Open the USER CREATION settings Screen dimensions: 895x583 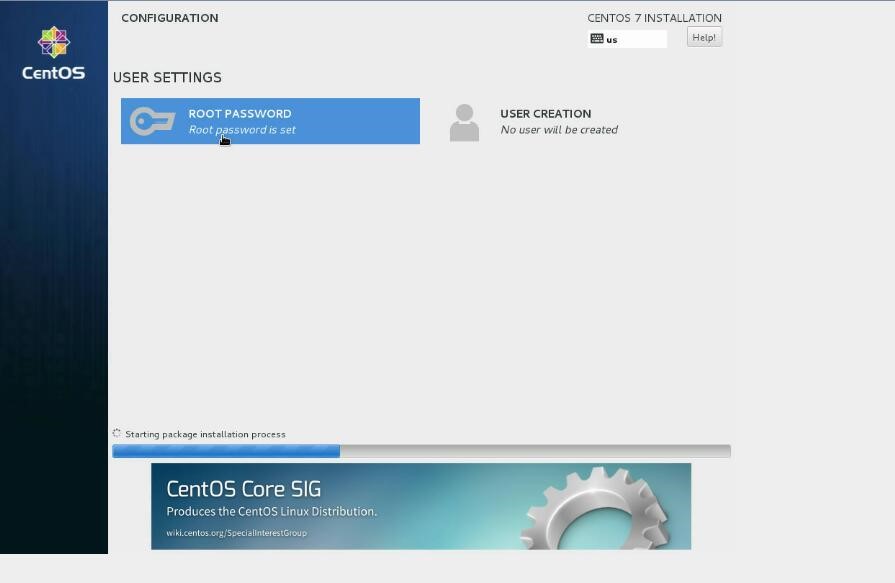coord(545,114)
